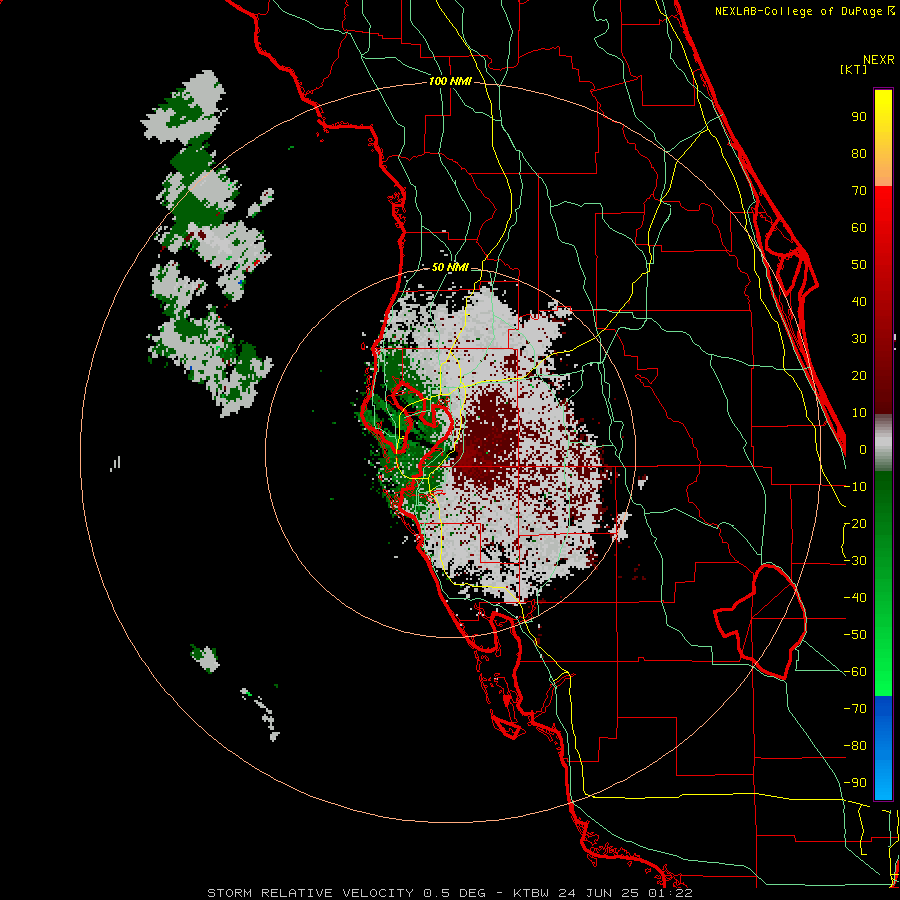The width and height of the screenshot is (900, 900).
Task: Click the -50 value on velocity scale
Action: click(x=855, y=635)
